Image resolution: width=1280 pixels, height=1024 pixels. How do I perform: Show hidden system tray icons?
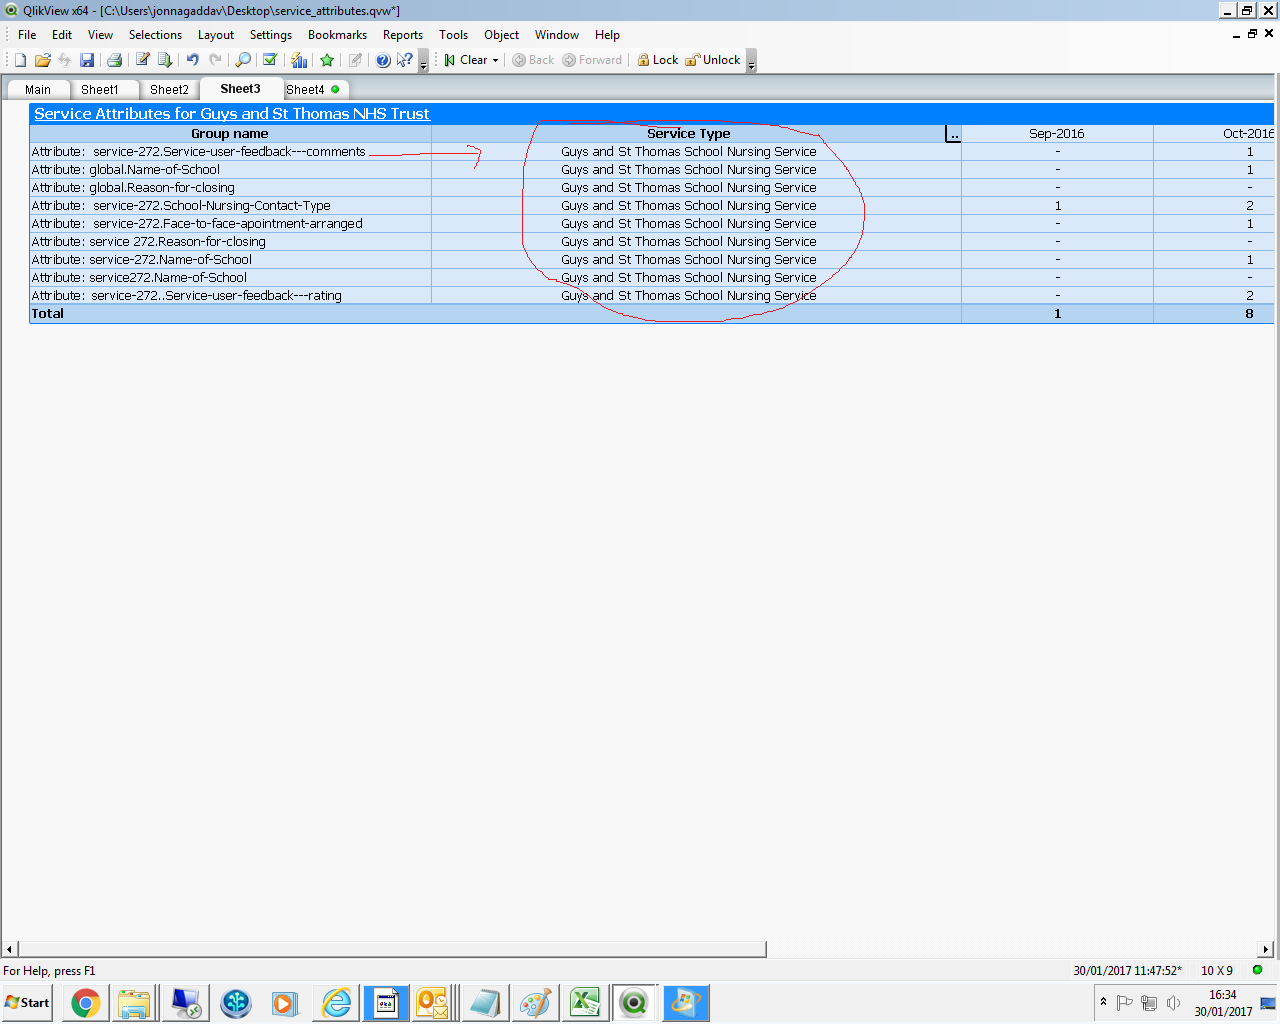pos(1103,1002)
